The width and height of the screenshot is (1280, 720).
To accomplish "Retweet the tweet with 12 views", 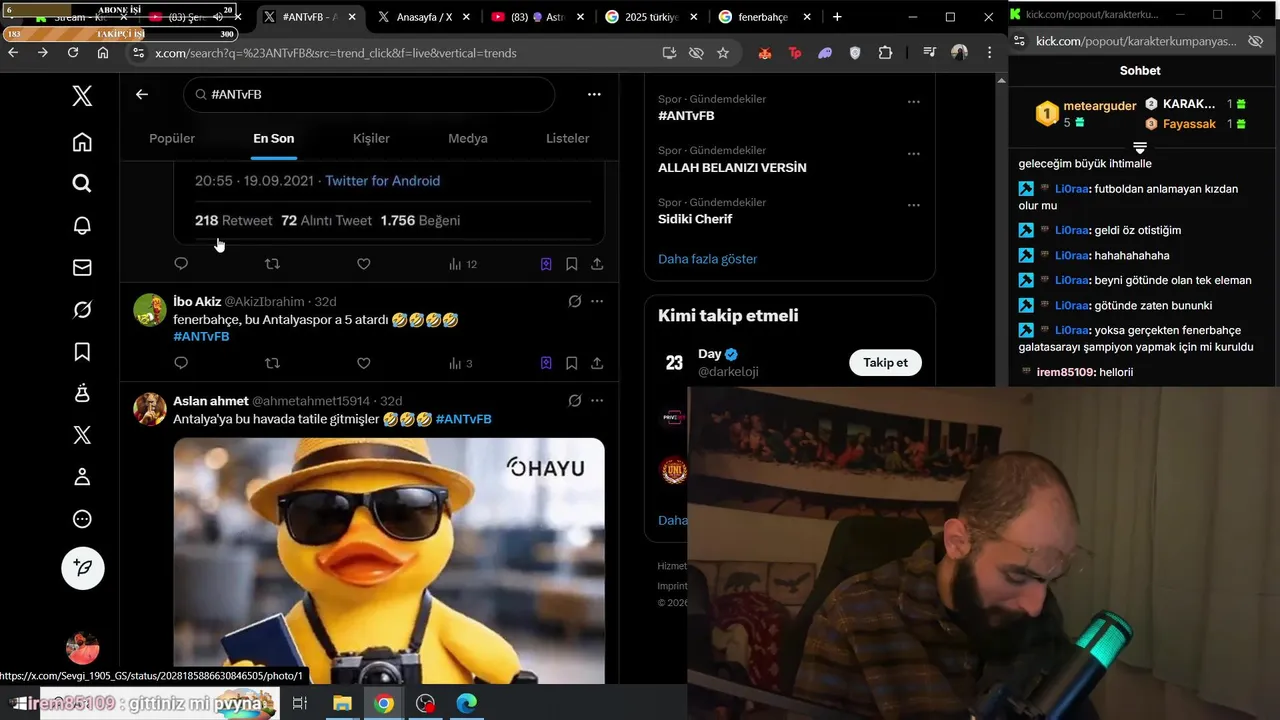I will tap(272, 264).
